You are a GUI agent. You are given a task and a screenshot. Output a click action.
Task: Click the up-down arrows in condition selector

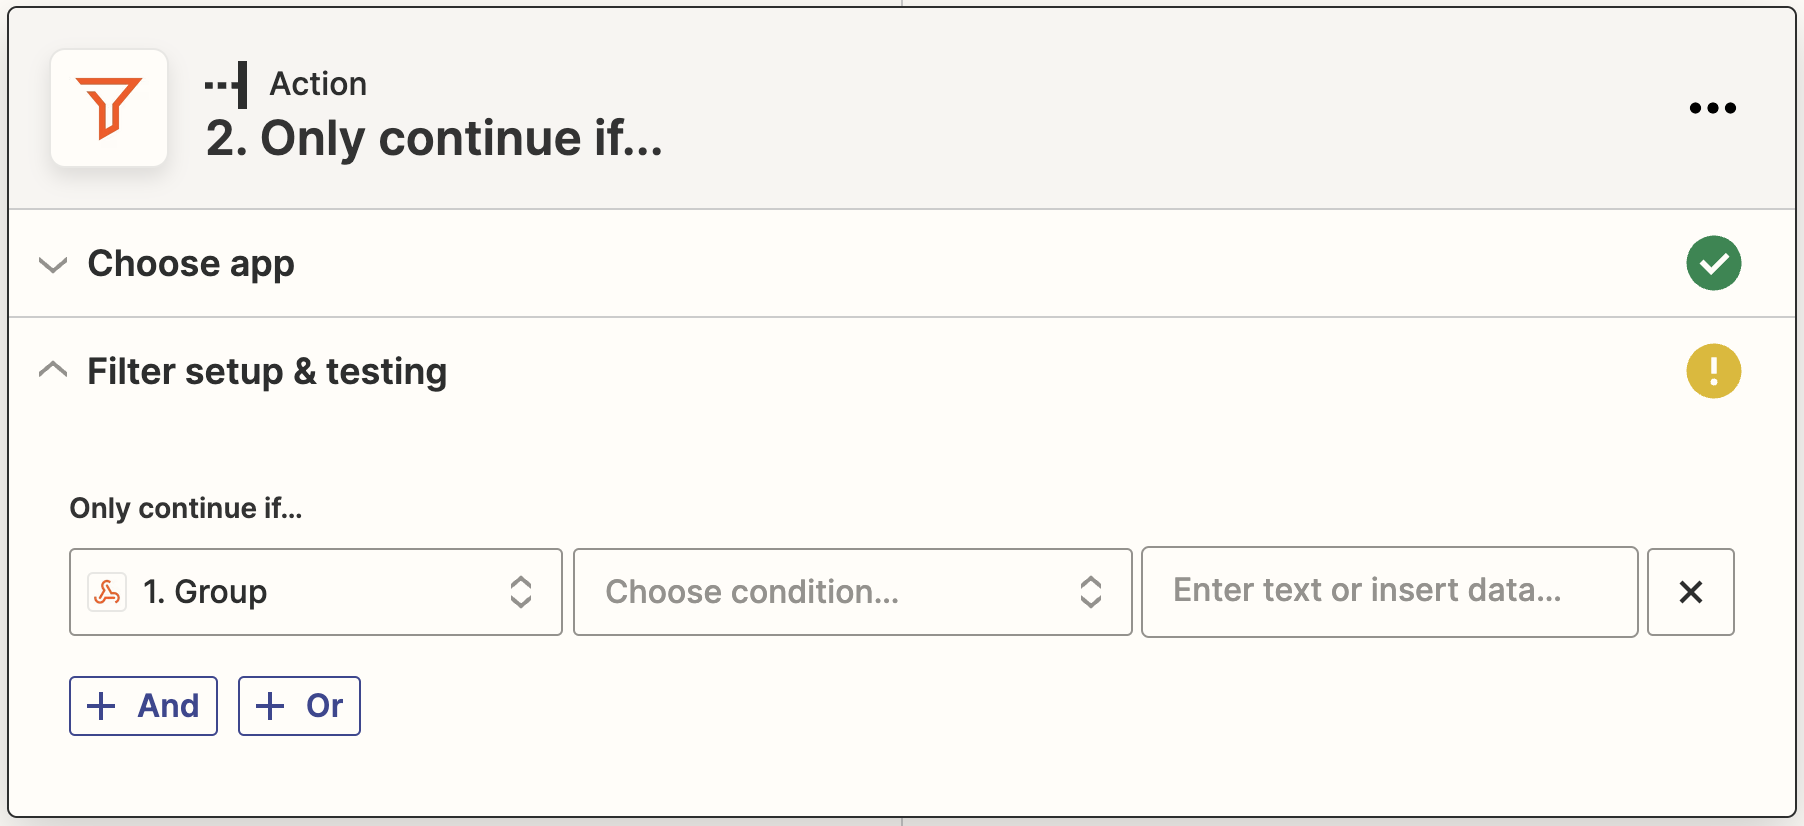tap(1090, 592)
